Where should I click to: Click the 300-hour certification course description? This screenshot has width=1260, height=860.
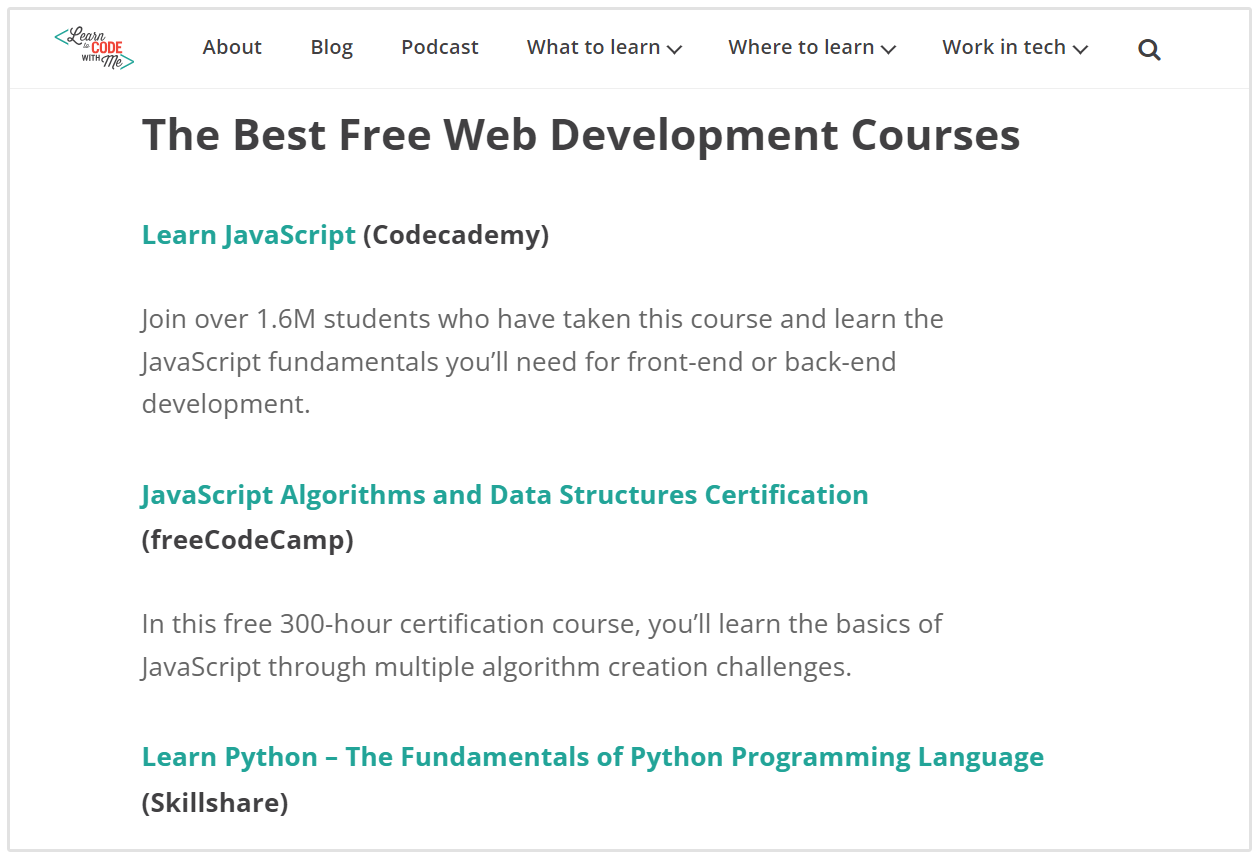coord(541,645)
